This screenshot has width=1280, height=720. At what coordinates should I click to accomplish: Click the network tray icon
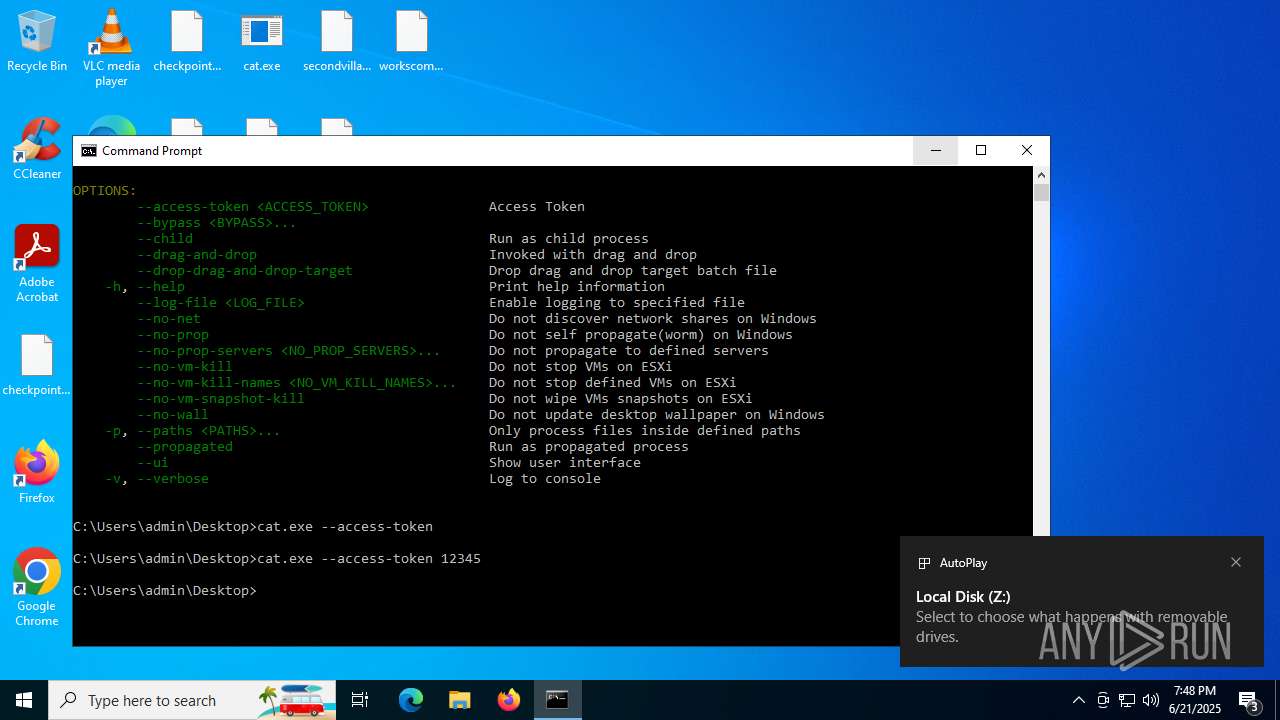click(1127, 700)
